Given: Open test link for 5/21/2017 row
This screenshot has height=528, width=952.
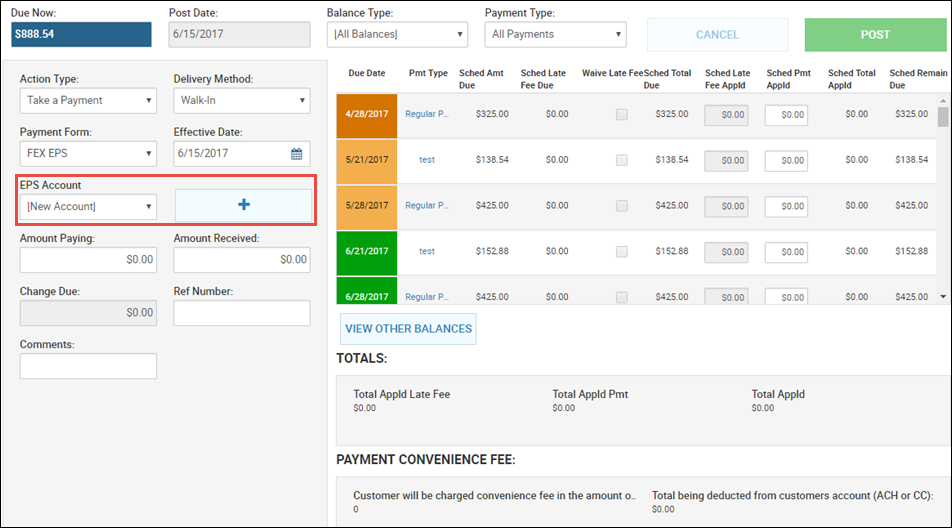Looking at the screenshot, I should 427,160.
